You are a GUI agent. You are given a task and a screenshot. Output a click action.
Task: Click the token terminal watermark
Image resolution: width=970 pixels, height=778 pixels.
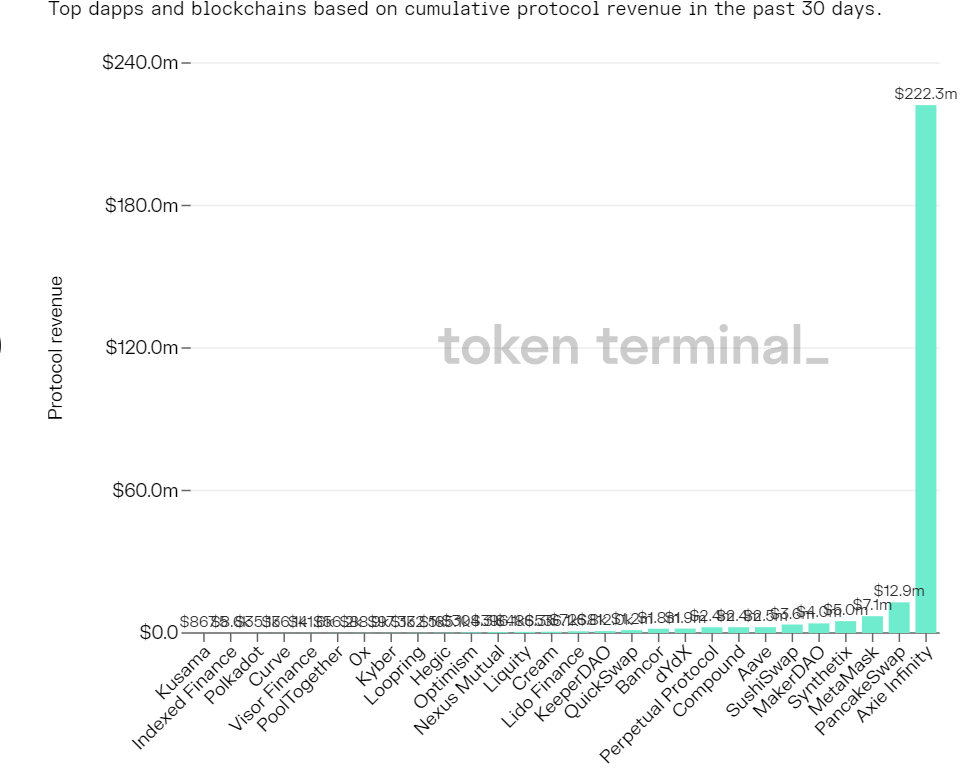pyautogui.click(x=633, y=346)
